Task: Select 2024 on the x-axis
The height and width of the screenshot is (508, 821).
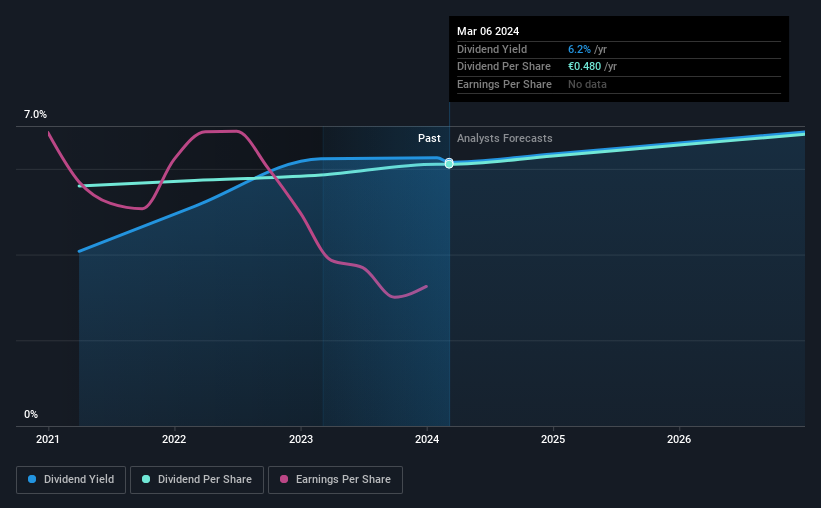Action: (x=427, y=439)
